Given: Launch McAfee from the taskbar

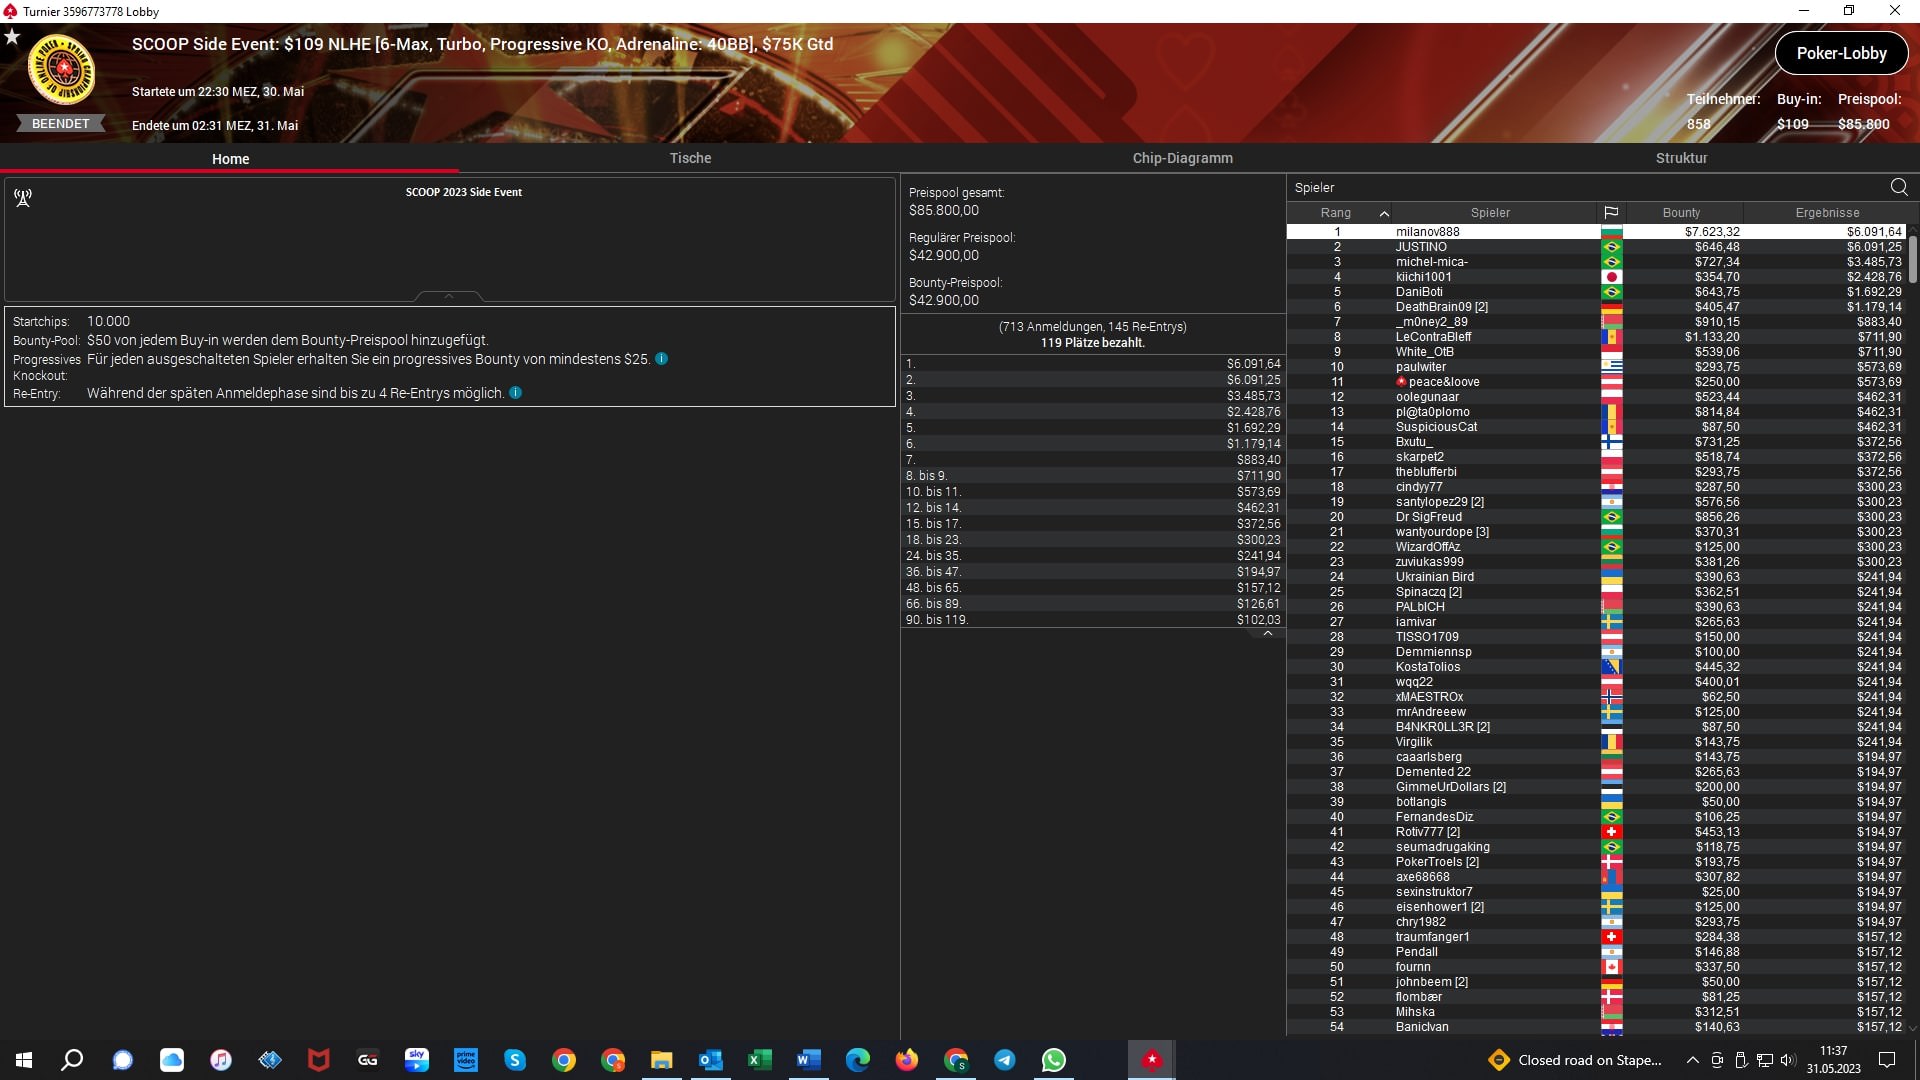Looking at the screenshot, I should (318, 1060).
